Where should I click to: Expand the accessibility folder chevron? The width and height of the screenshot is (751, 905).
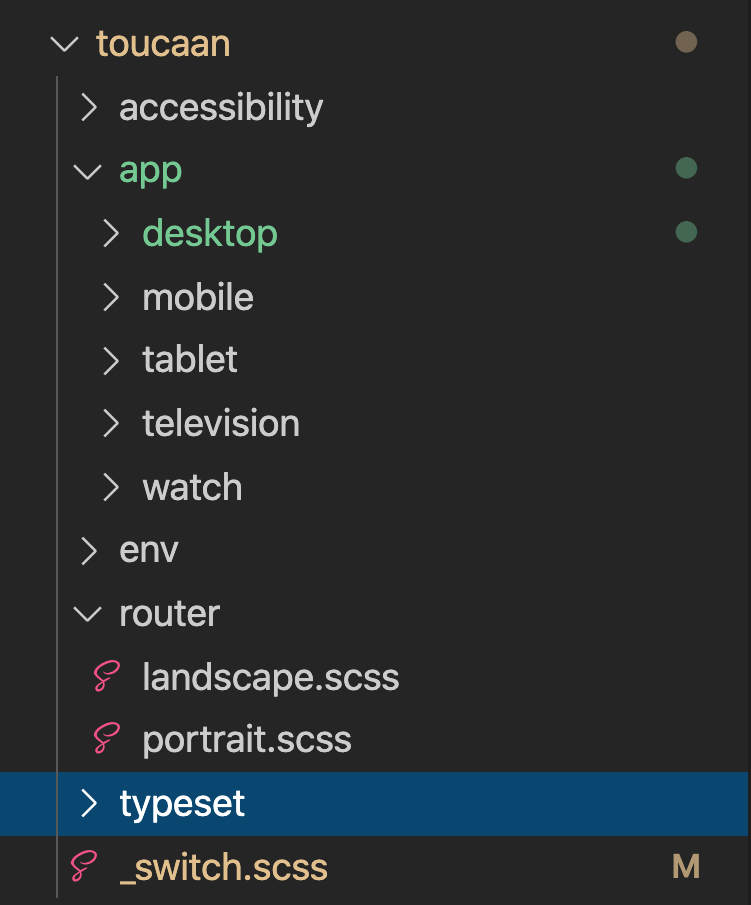[x=89, y=107]
